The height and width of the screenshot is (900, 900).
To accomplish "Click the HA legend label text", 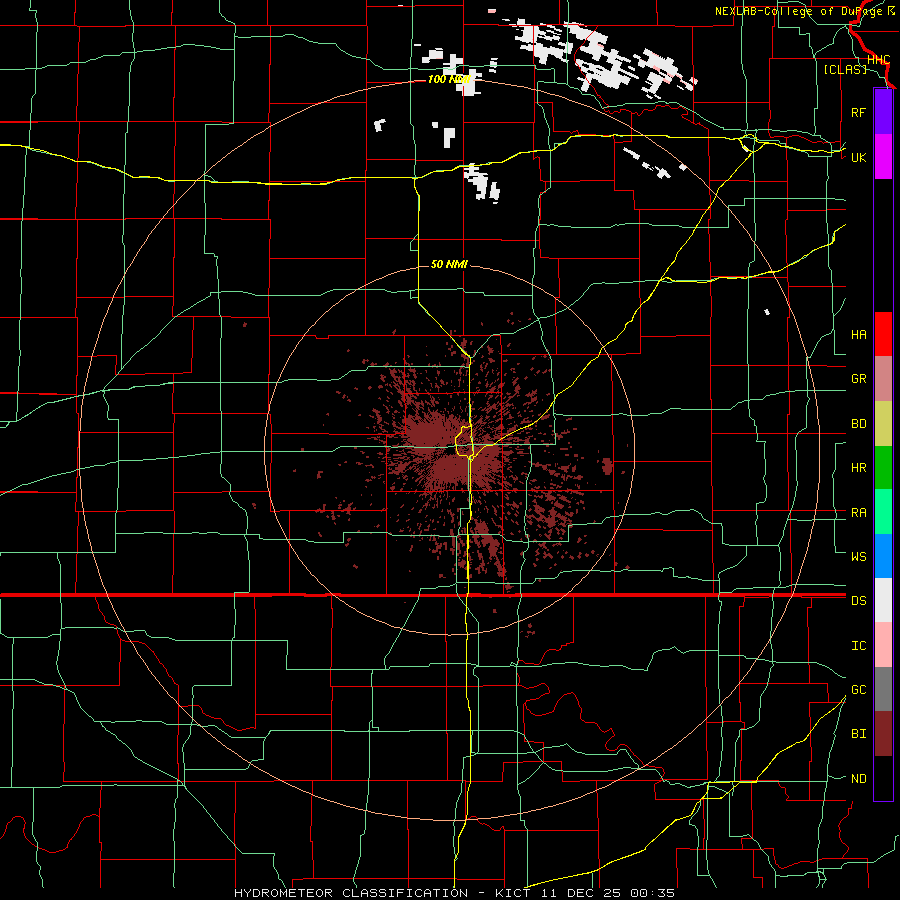I will [858, 334].
